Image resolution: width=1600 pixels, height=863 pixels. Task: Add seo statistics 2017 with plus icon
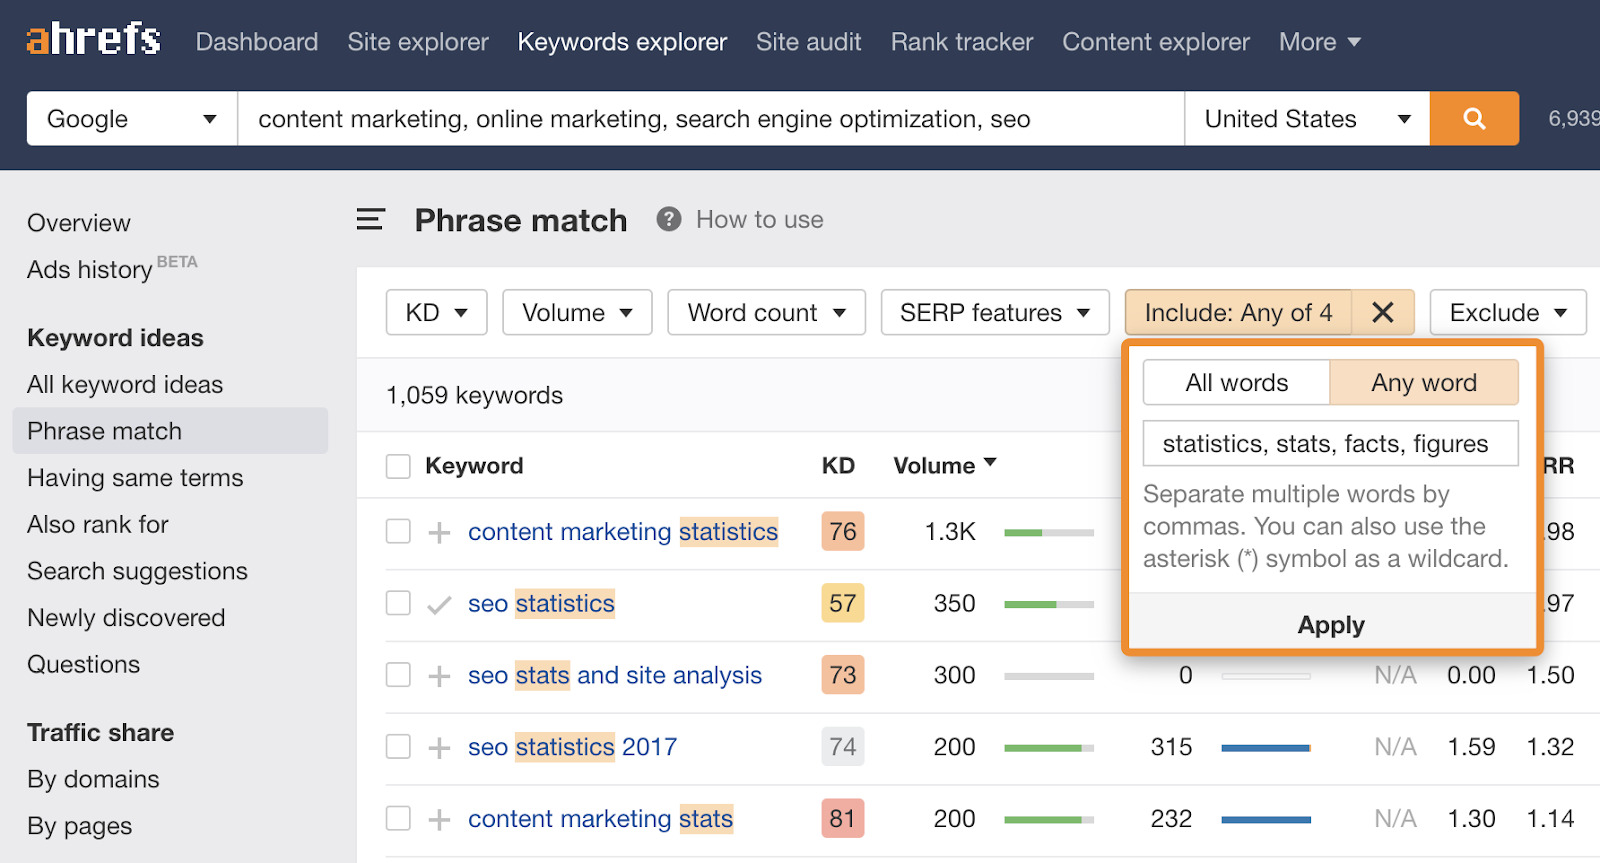(x=439, y=747)
